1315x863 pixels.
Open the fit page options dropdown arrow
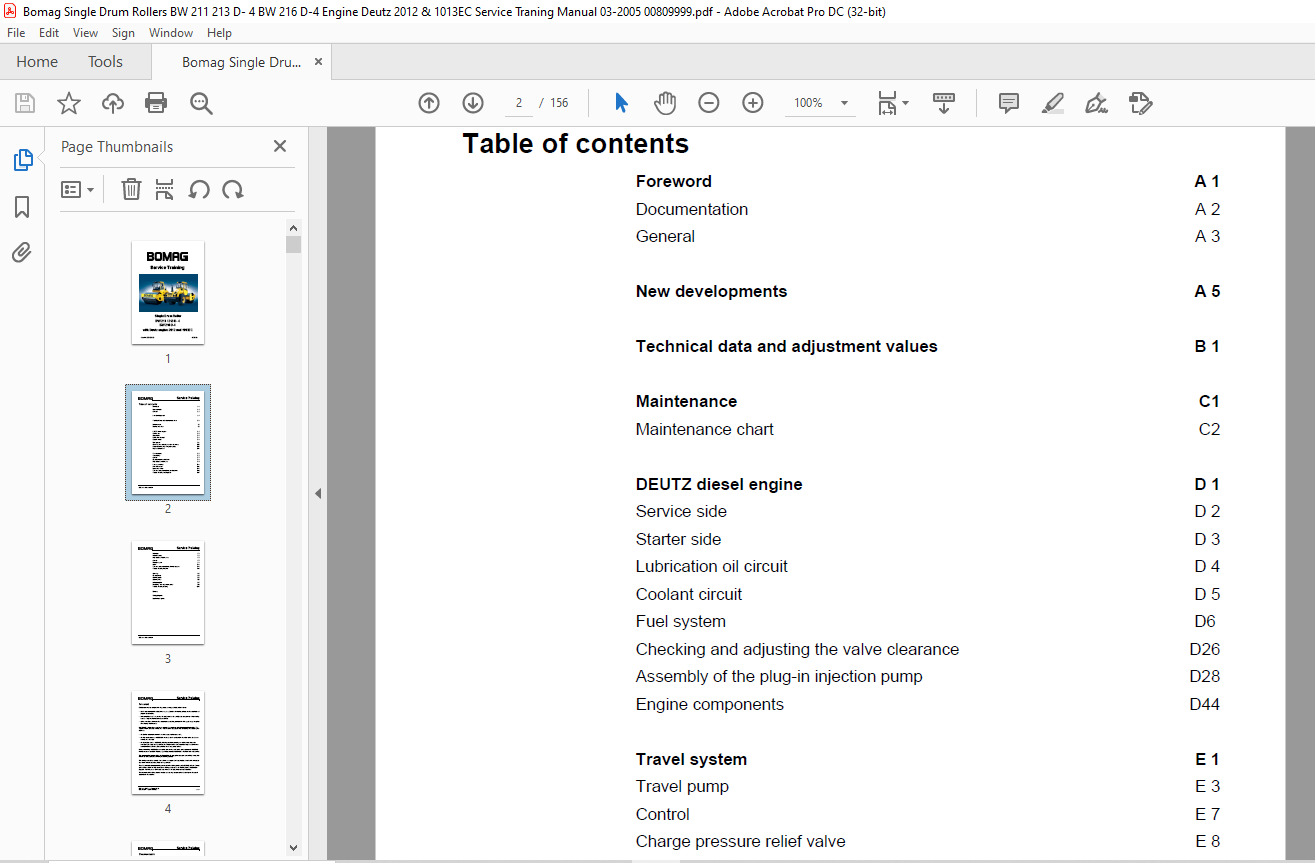[x=905, y=103]
